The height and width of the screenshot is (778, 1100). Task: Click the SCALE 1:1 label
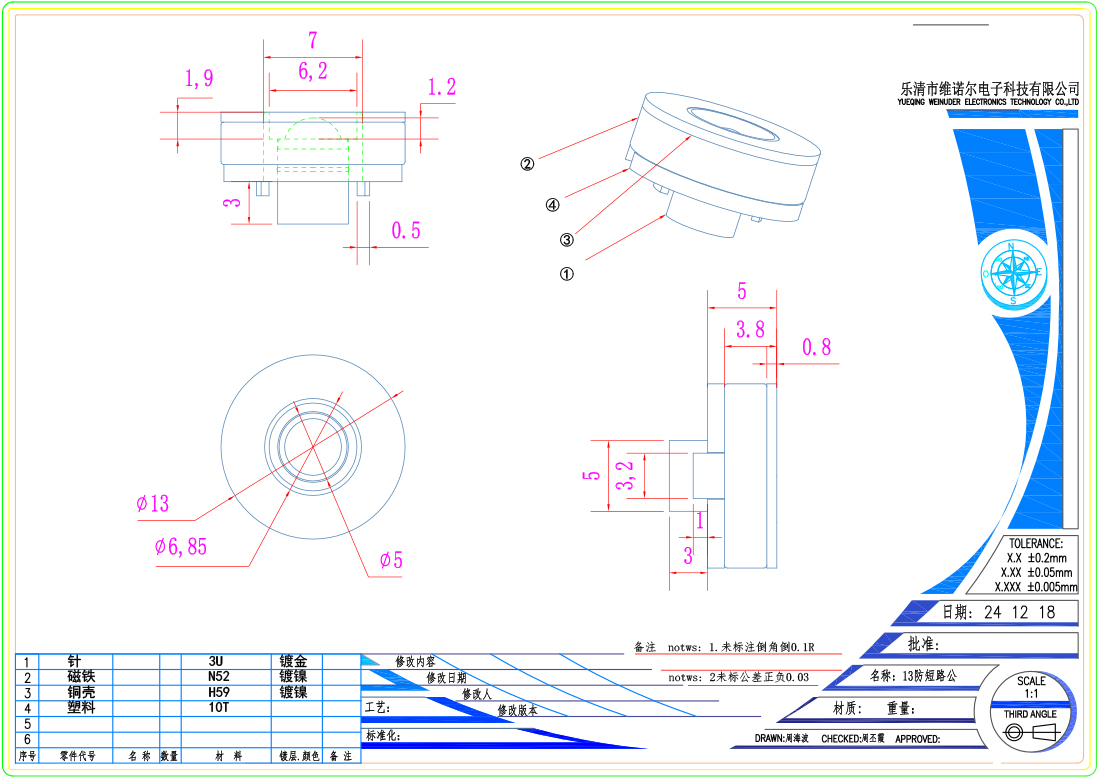1030,687
